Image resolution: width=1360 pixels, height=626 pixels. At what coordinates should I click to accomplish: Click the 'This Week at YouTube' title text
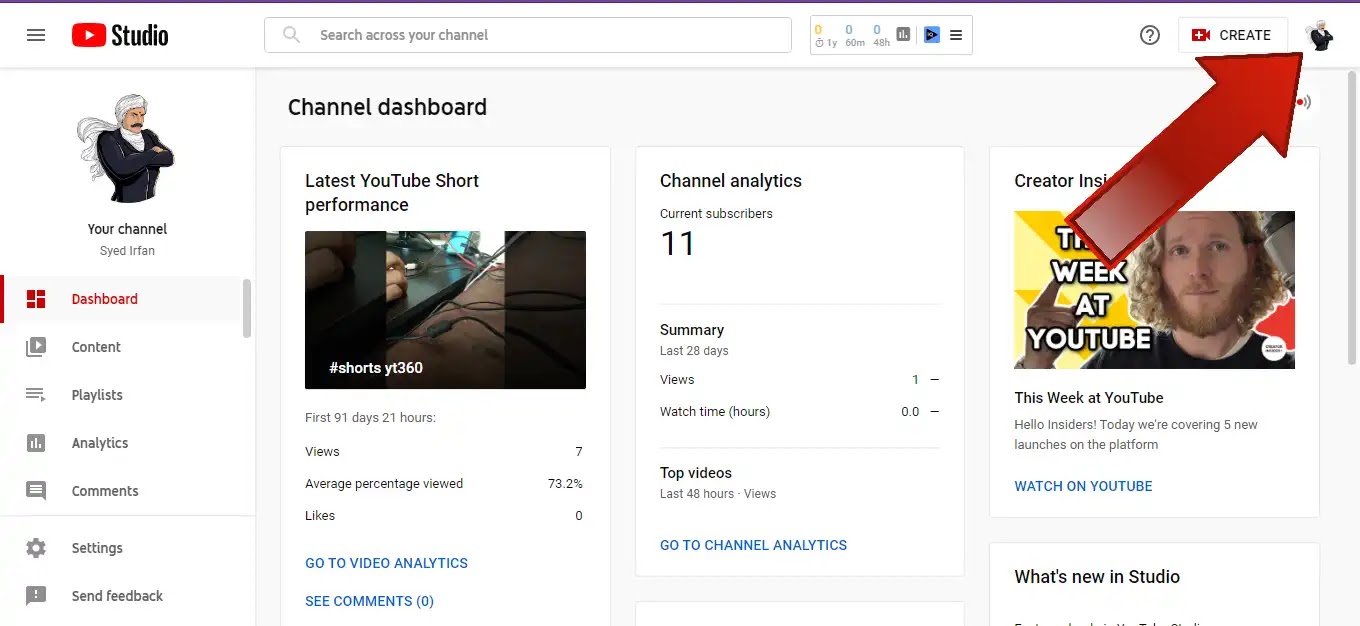coord(1089,398)
